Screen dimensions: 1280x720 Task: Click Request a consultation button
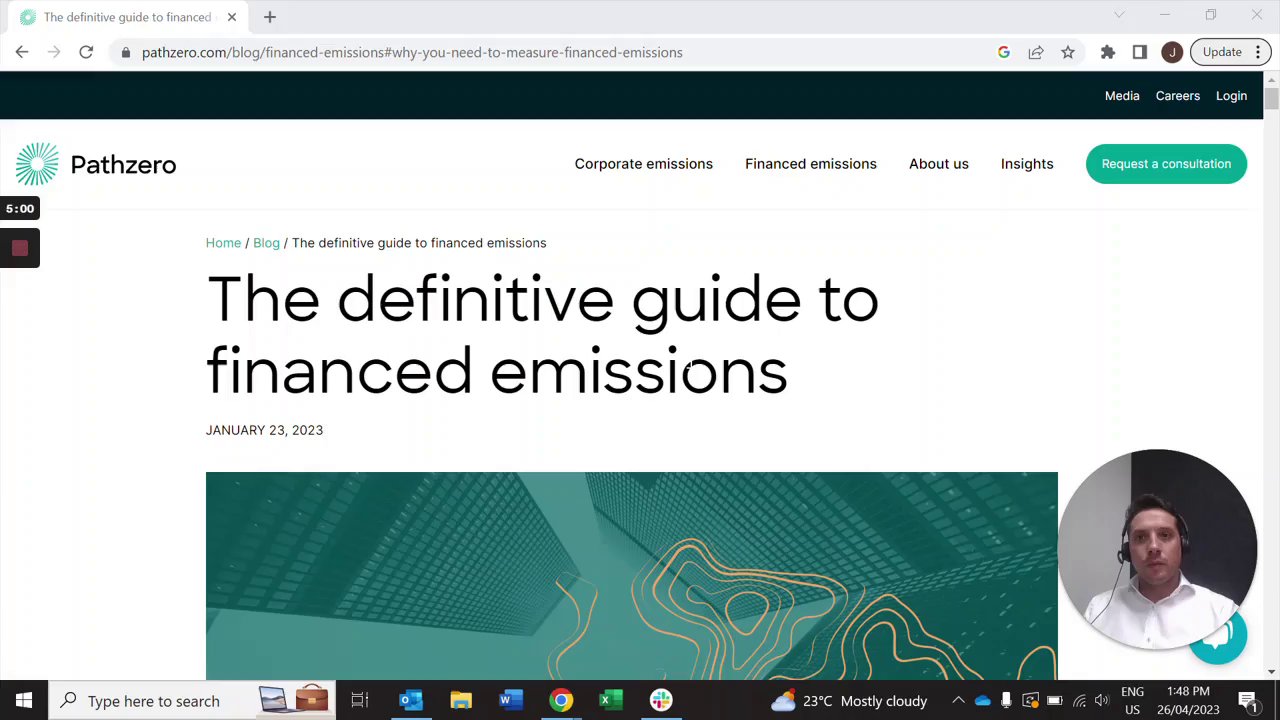pyautogui.click(x=1166, y=164)
